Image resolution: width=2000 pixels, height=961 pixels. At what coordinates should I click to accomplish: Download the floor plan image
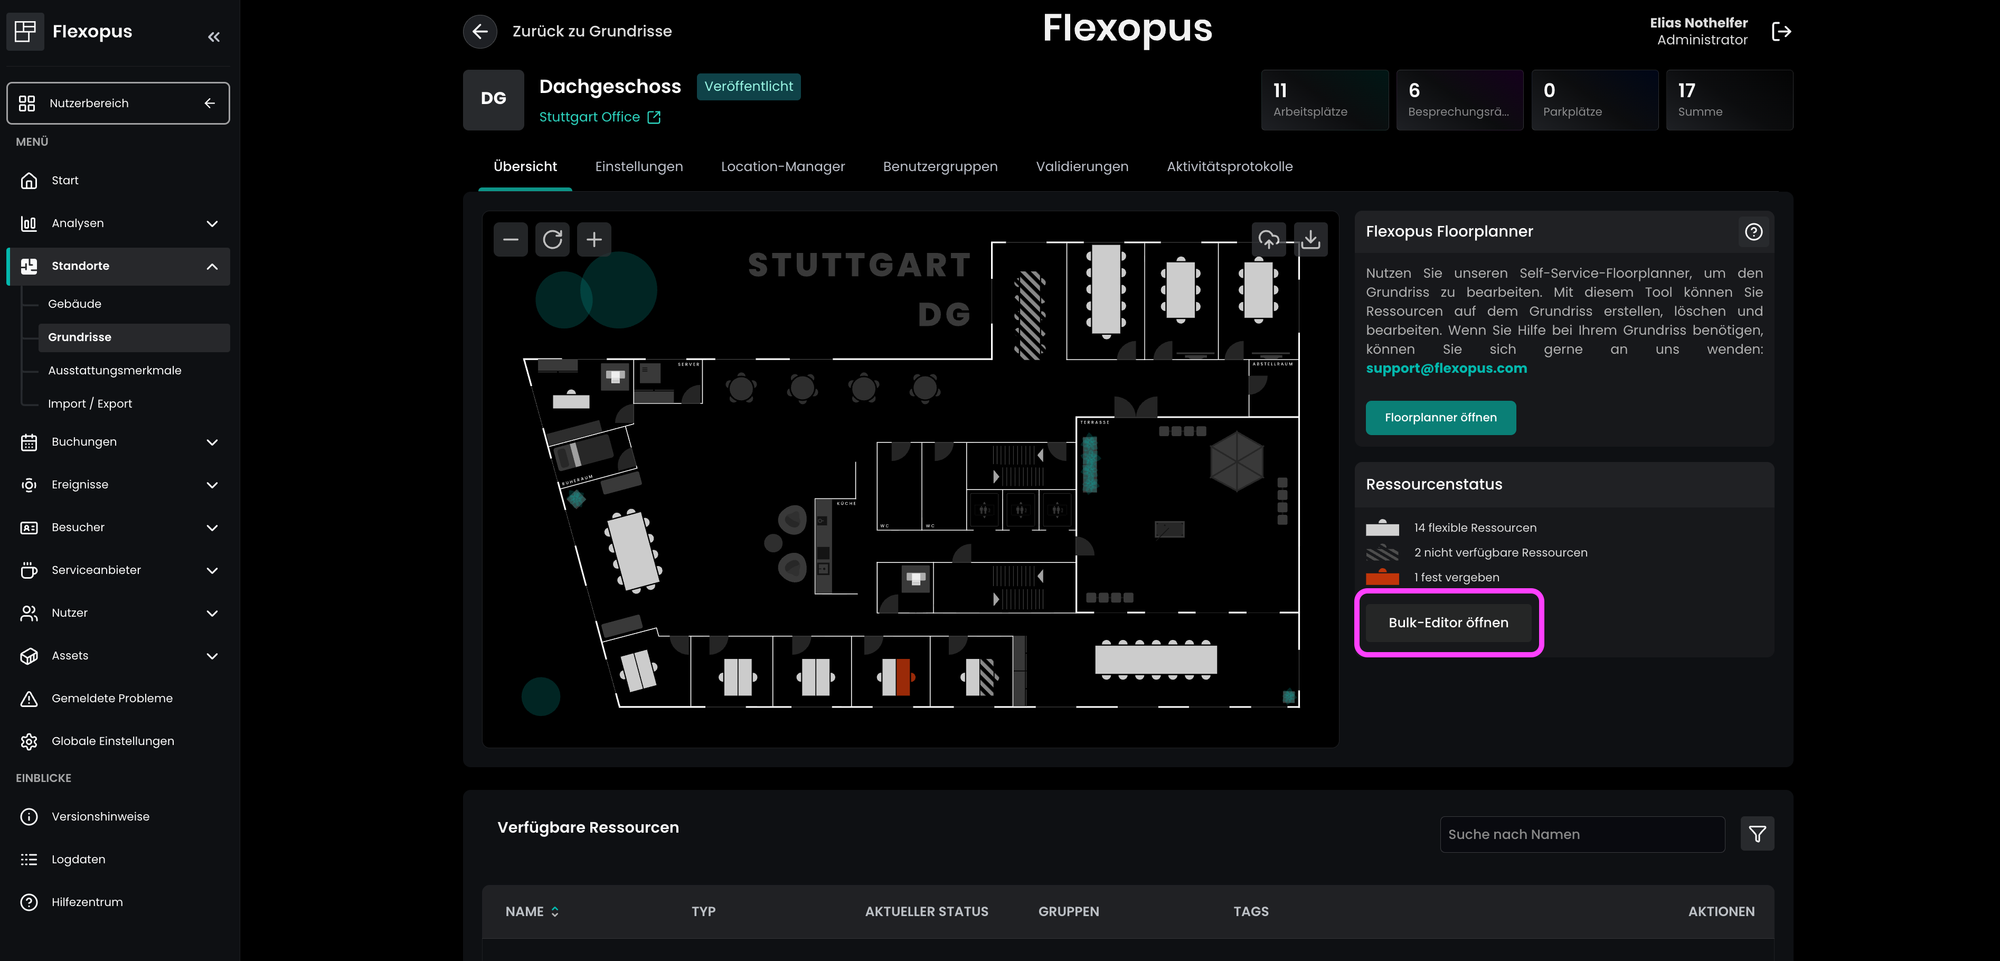(x=1310, y=240)
